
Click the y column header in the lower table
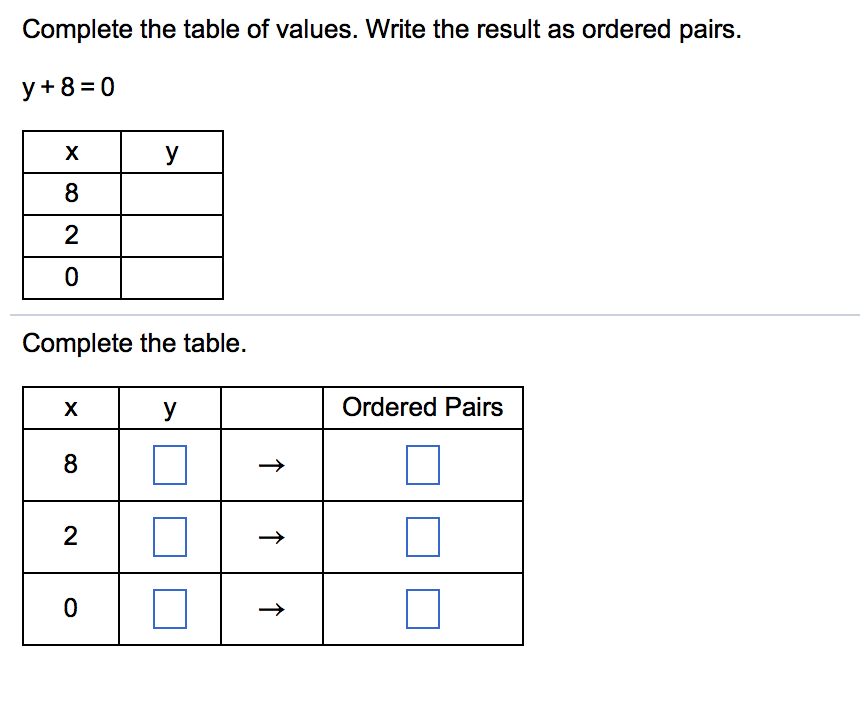click(170, 407)
